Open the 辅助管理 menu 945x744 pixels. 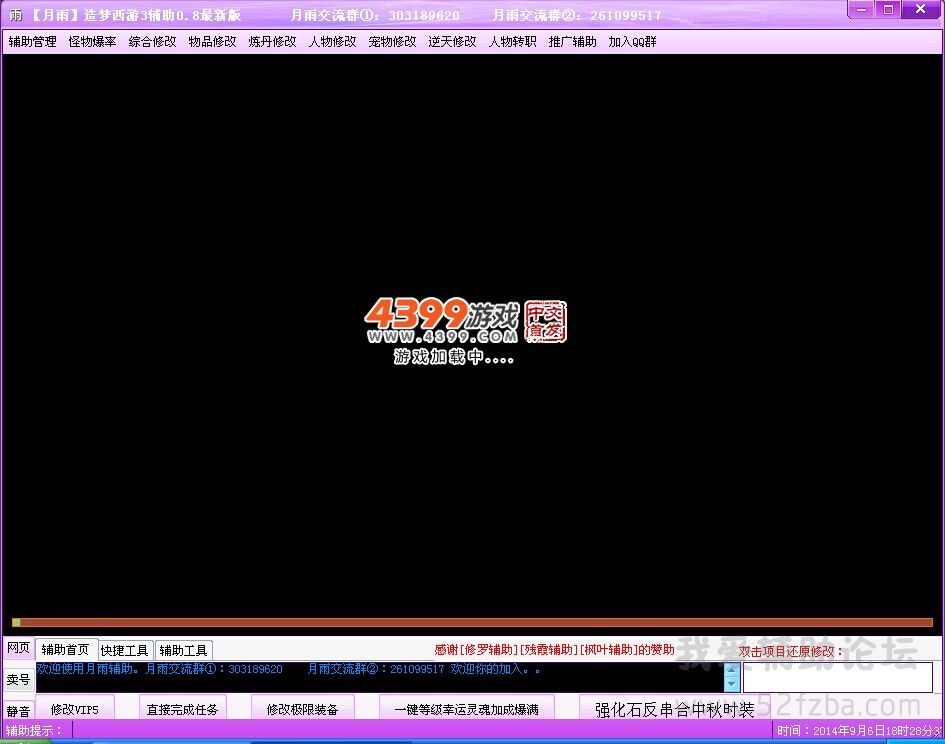pos(33,42)
